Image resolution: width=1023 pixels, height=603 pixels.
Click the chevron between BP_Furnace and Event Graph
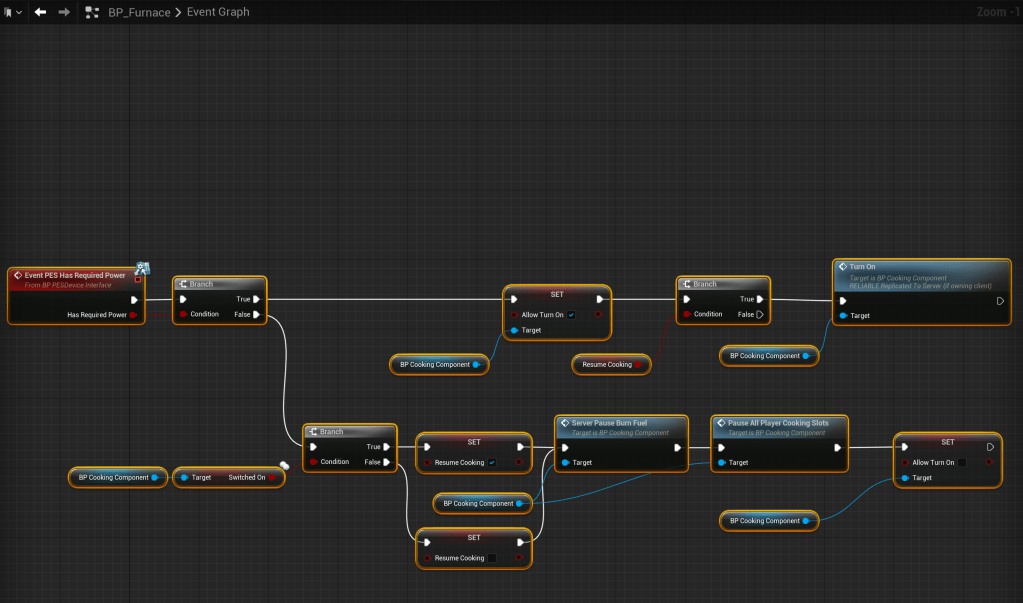click(179, 12)
